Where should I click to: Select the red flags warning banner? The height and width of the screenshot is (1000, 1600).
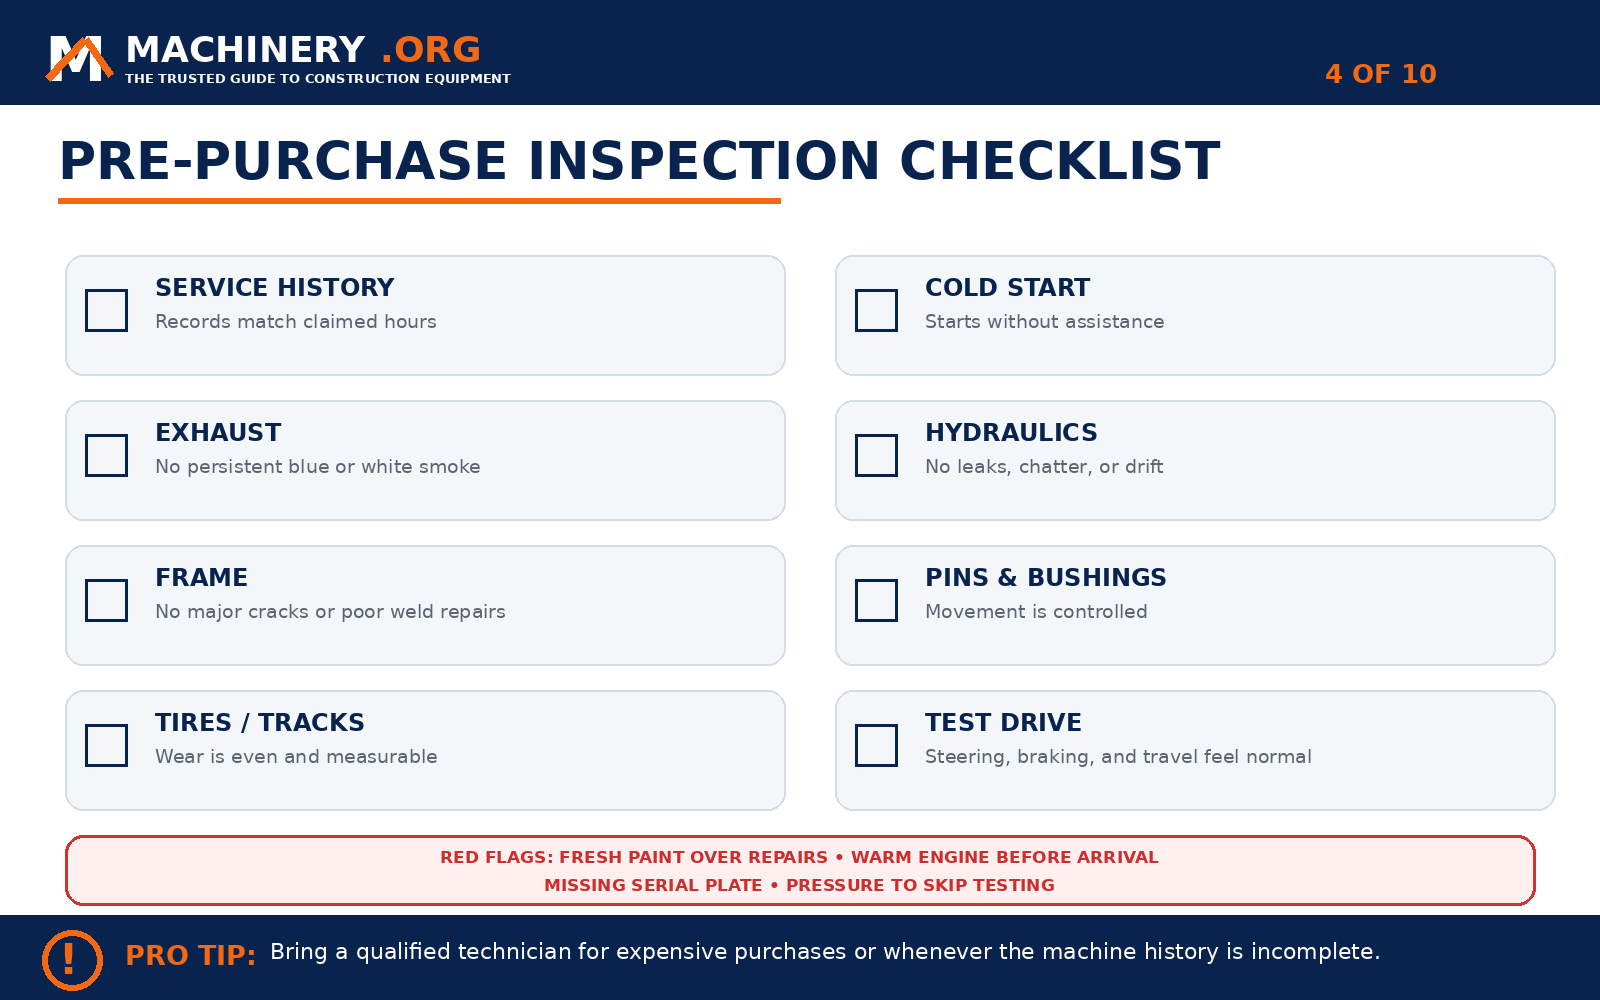click(x=800, y=870)
